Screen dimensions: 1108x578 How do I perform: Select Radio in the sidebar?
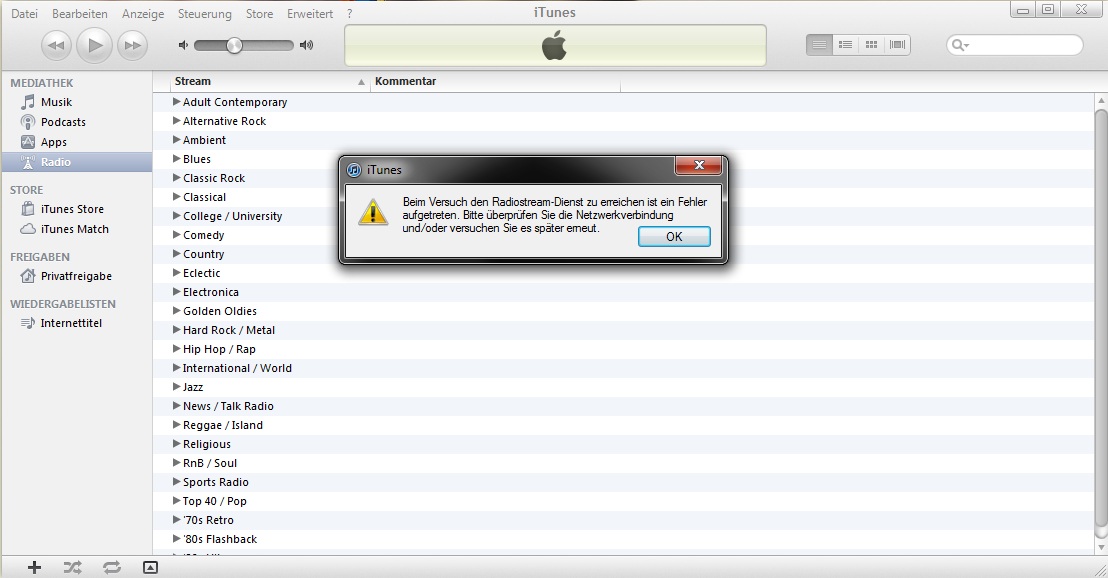pyautogui.click(x=76, y=162)
